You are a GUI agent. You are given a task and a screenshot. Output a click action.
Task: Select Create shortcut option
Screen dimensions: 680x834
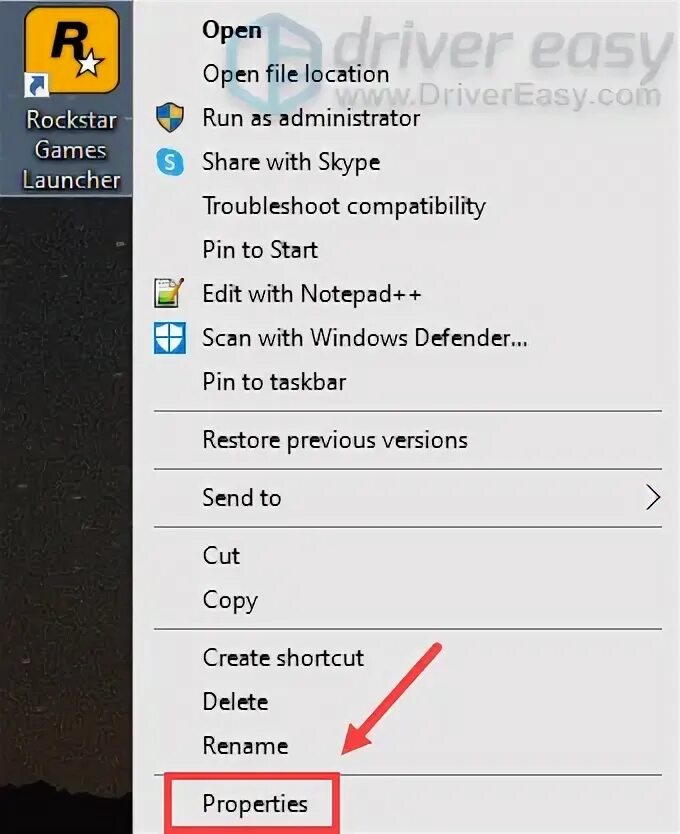pyautogui.click(x=283, y=658)
